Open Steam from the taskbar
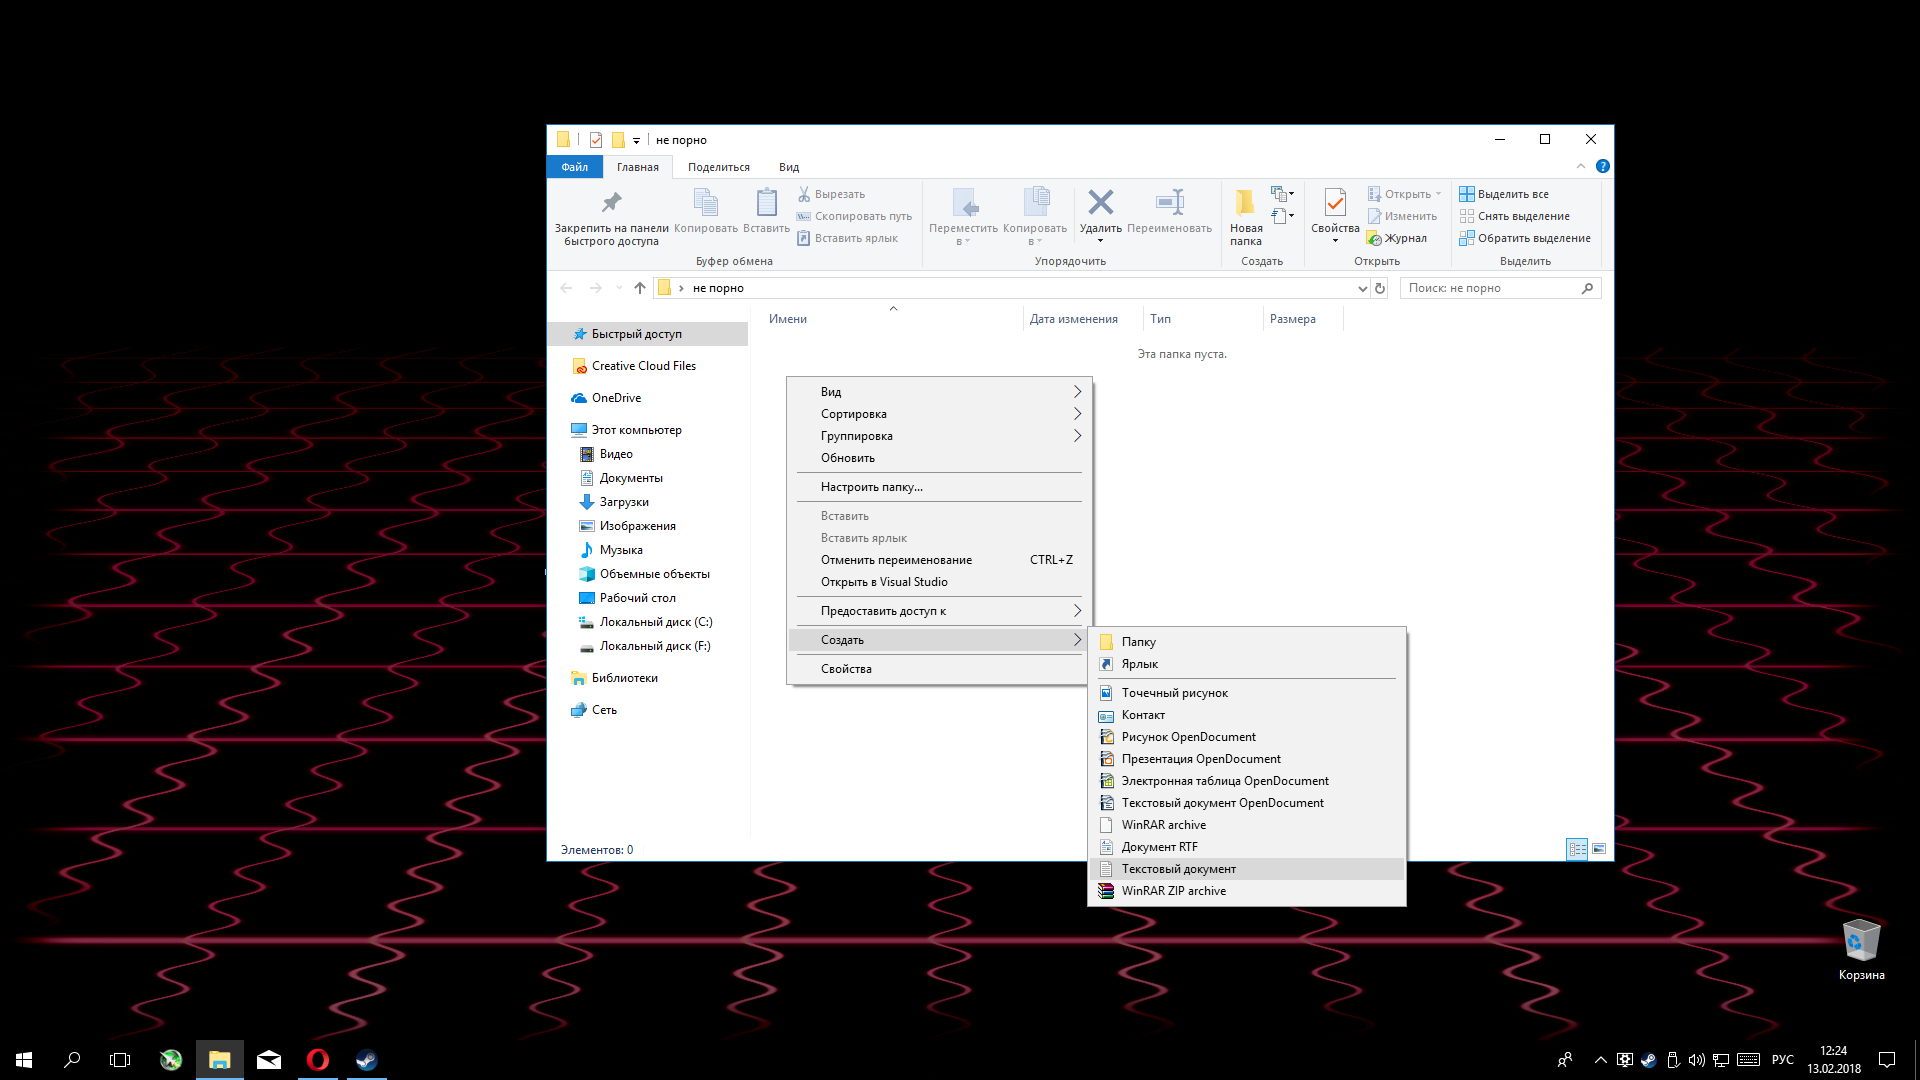1920x1080 pixels. (366, 1059)
